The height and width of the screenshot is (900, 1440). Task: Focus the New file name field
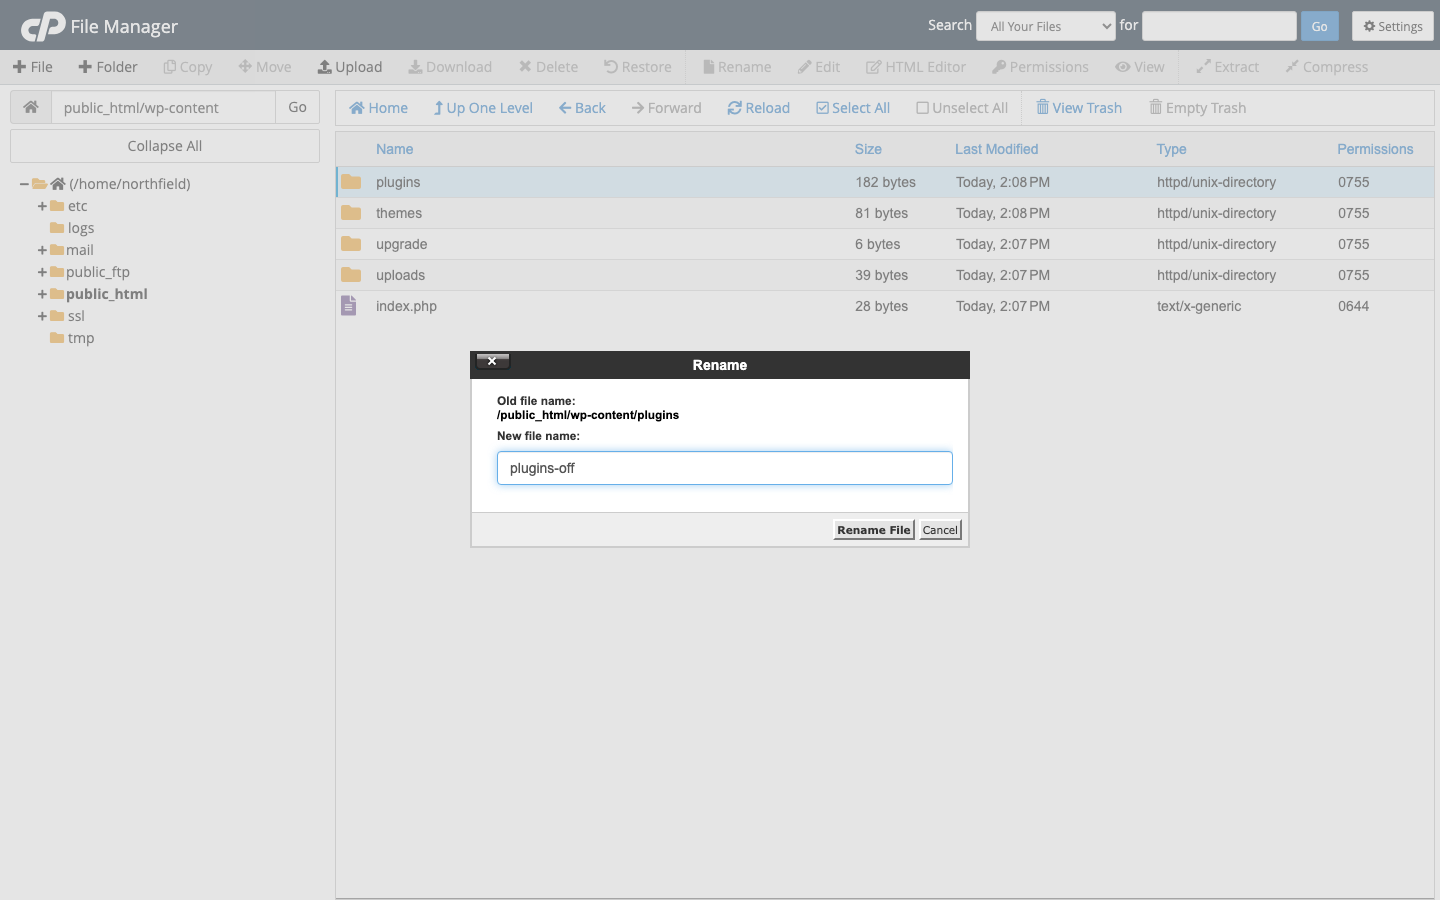coord(725,468)
